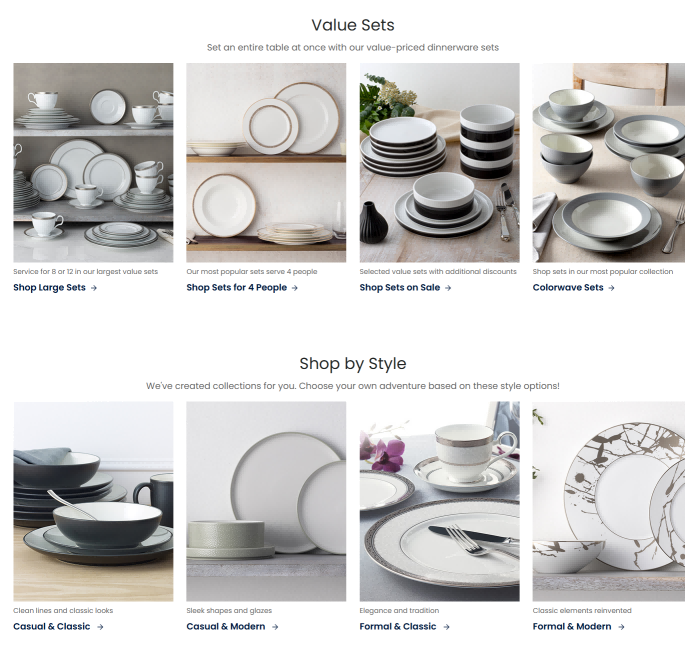Viewport: 685px width, 657px height.
Task: Click the arrow icon beside Formal & Classic
Action: click(x=446, y=627)
